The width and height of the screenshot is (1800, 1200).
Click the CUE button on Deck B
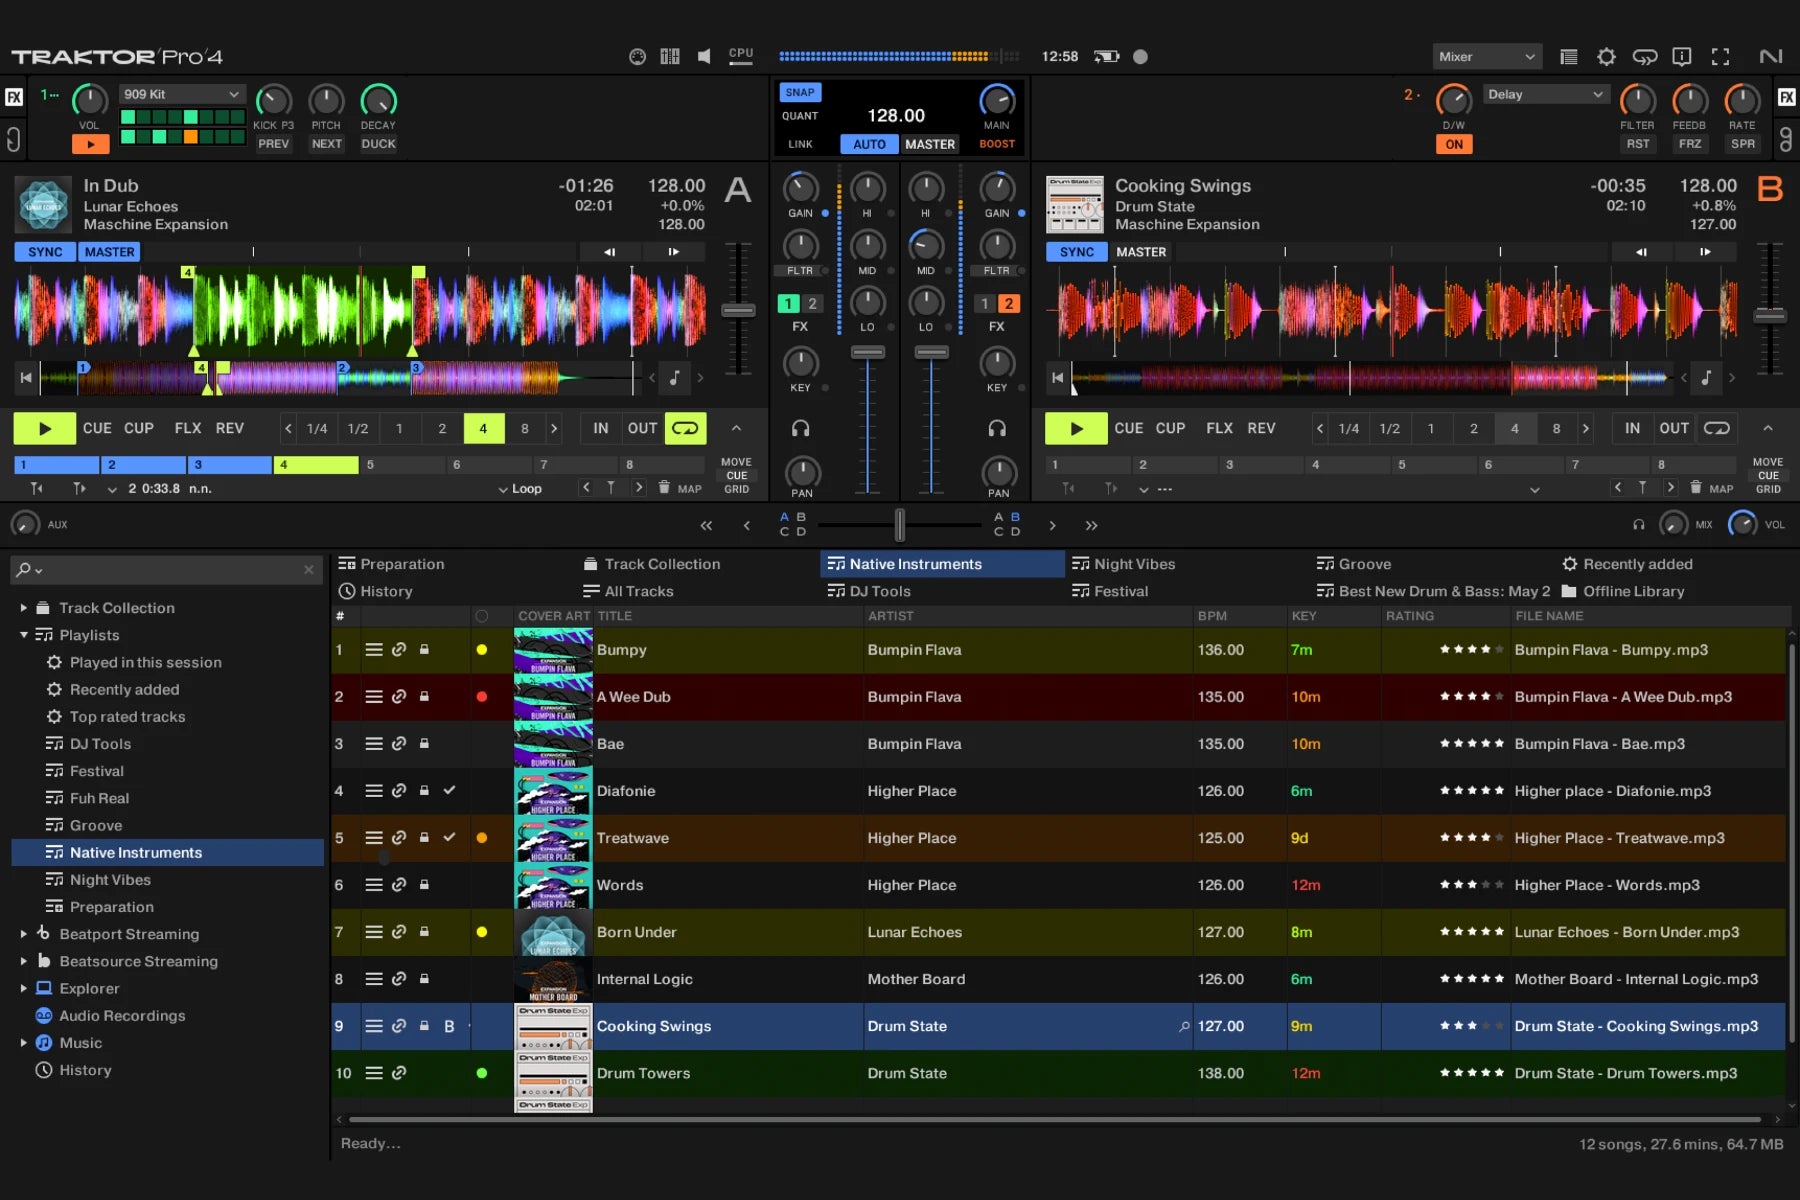(1128, 428)
